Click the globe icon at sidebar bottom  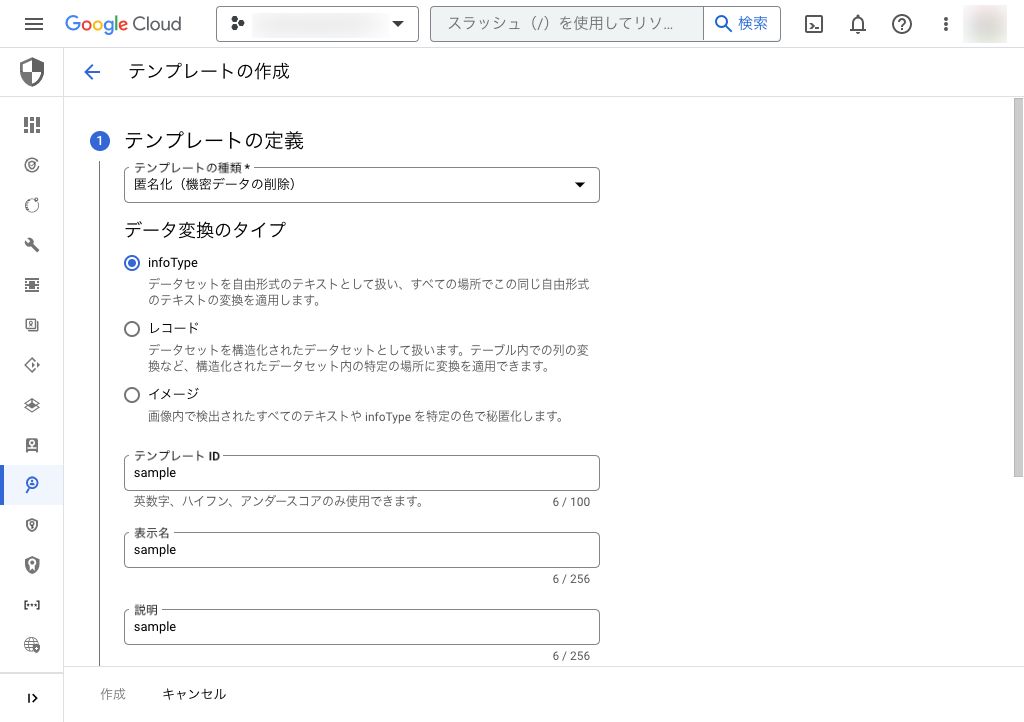point(31,645)
